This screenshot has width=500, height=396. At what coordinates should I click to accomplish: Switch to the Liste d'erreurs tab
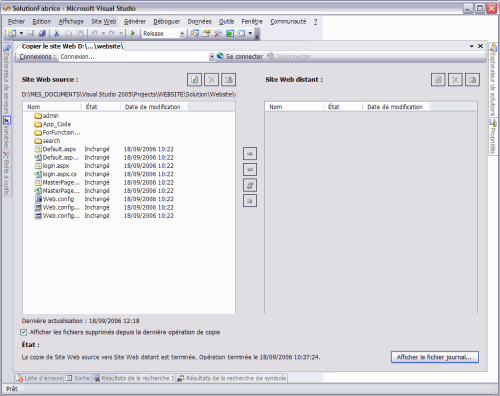(39, 378)
